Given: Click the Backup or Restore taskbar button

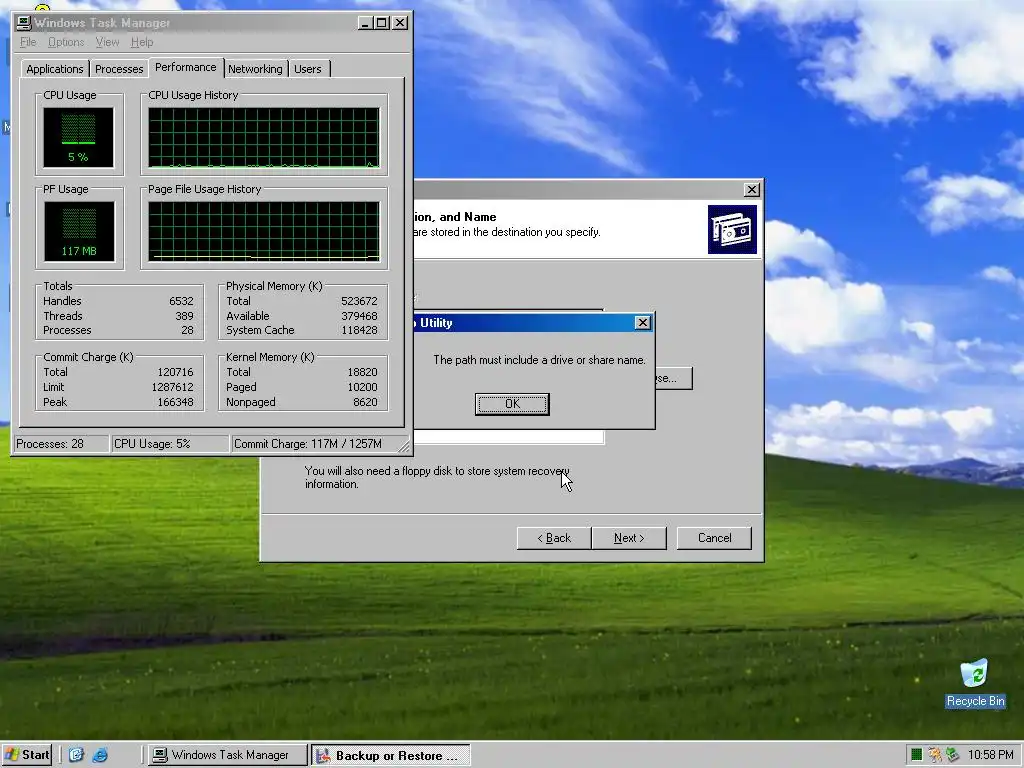Looking at the screenshot, I should click(x=390, y=755).
